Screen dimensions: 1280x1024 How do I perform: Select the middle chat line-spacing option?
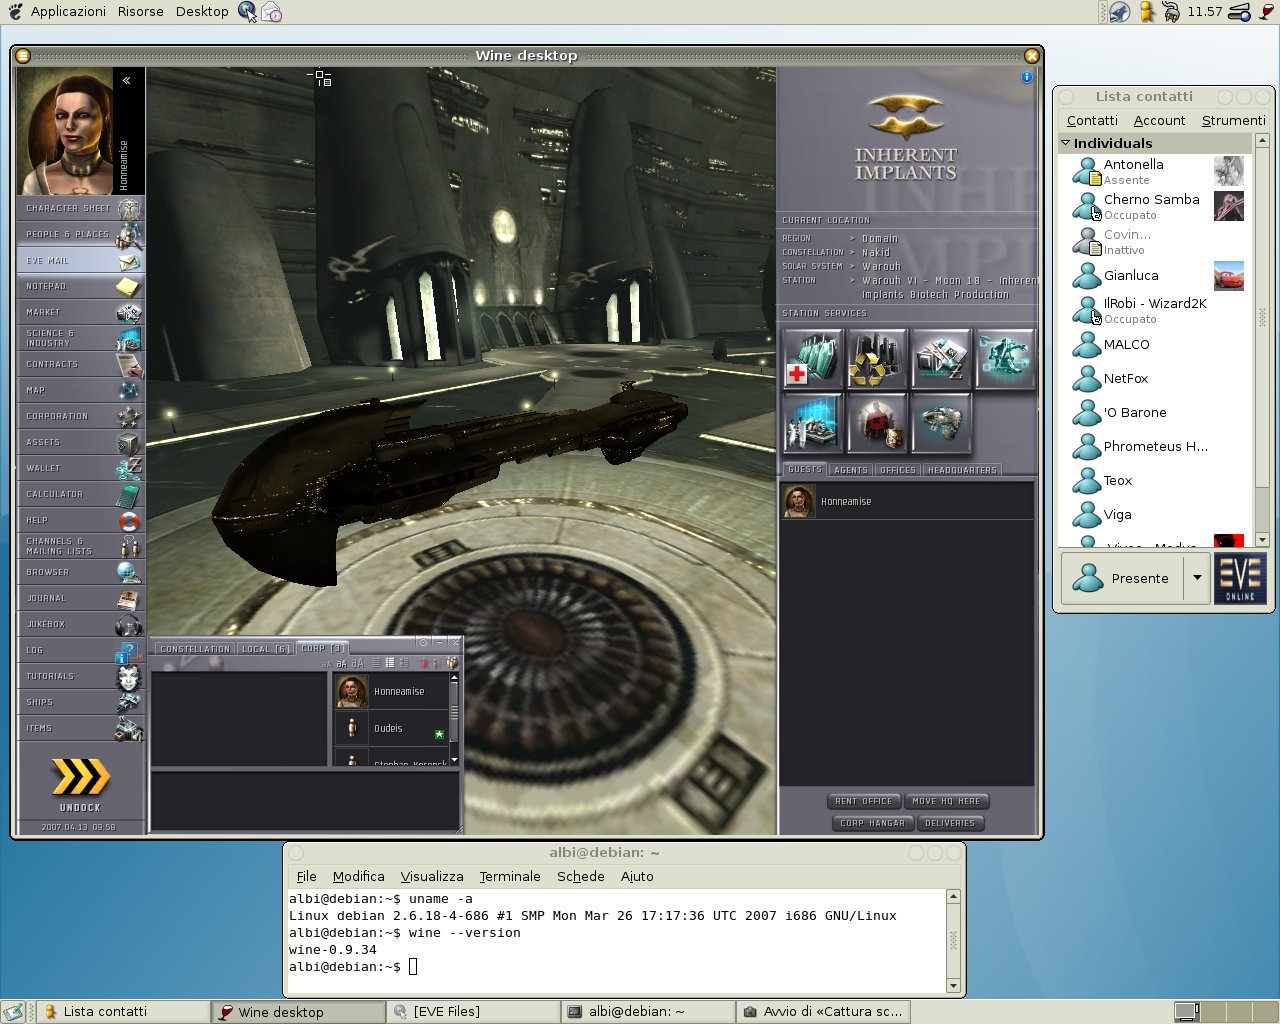coord(389,663)
